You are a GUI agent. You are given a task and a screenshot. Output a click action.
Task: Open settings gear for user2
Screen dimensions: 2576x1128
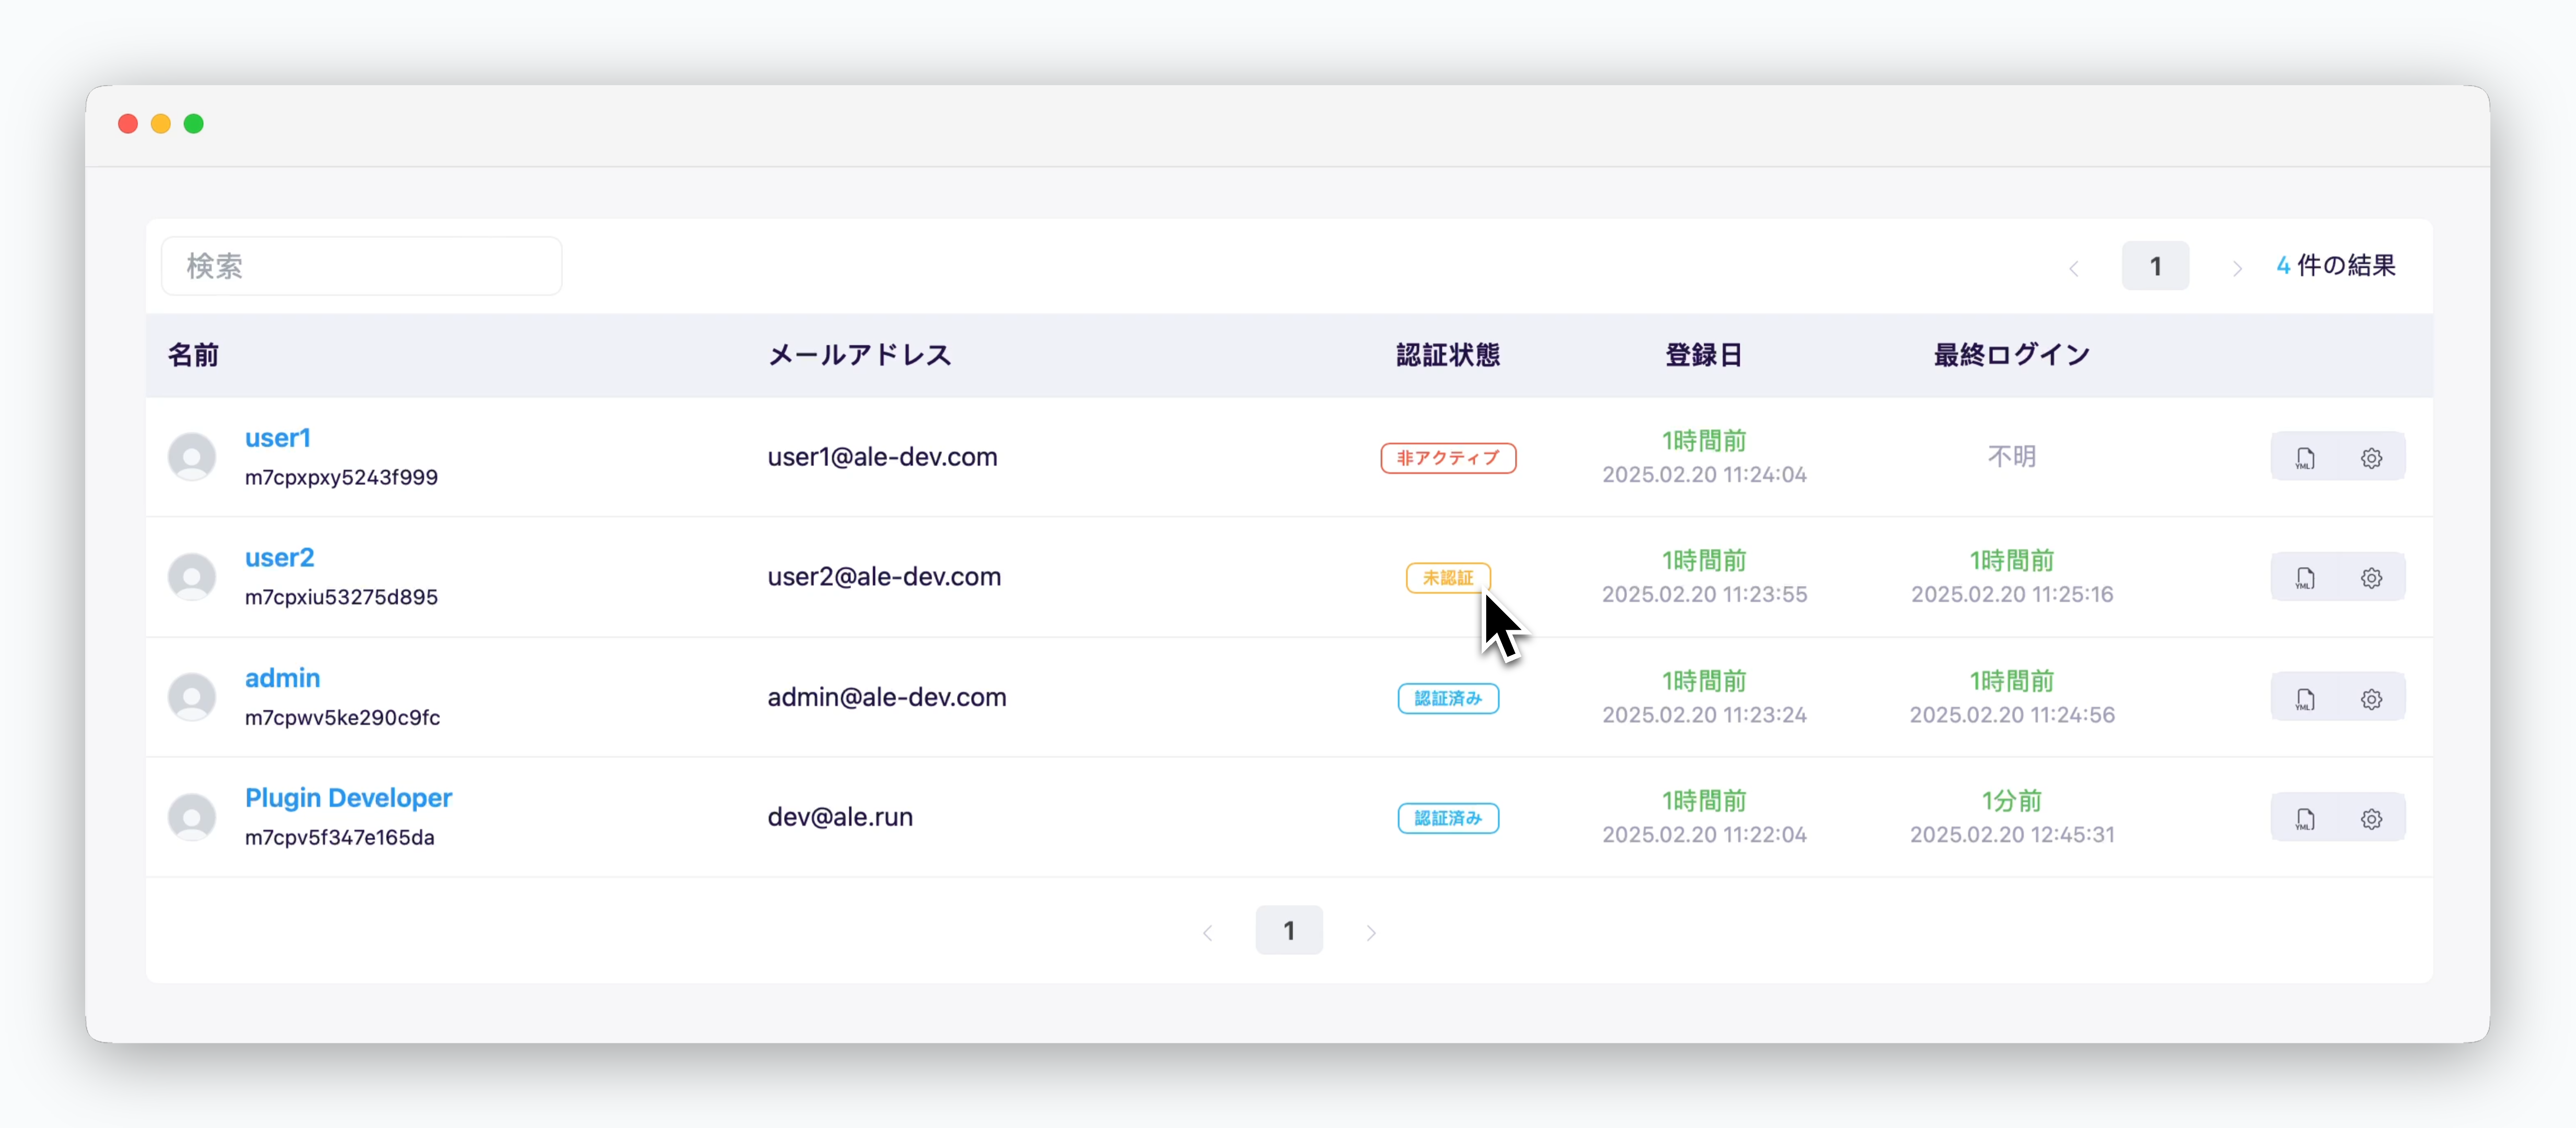tap(2371, 578)
